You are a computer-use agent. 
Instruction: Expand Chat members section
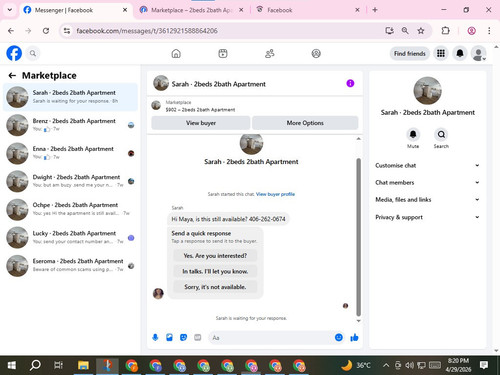[428, 182]
